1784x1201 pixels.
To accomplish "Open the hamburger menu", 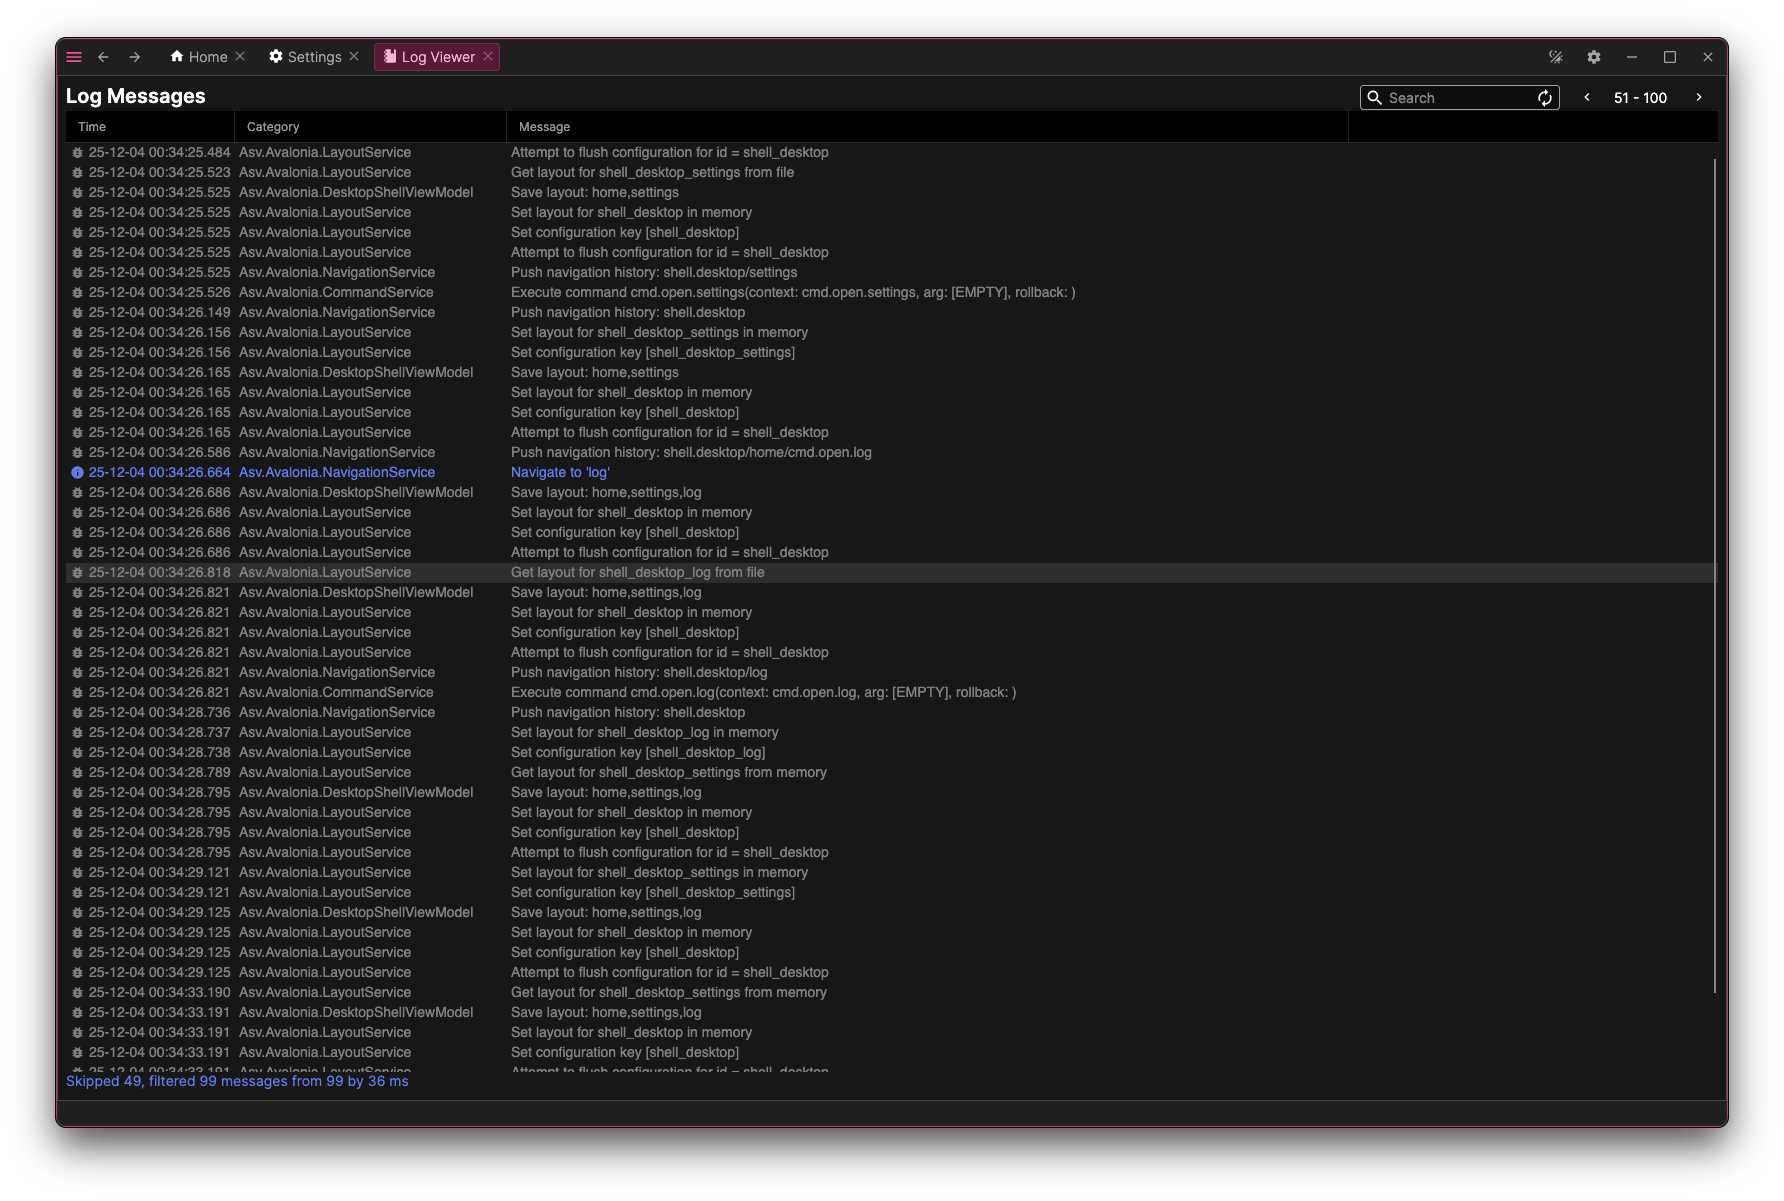I will pyautogui.click(x=73, y=57).
